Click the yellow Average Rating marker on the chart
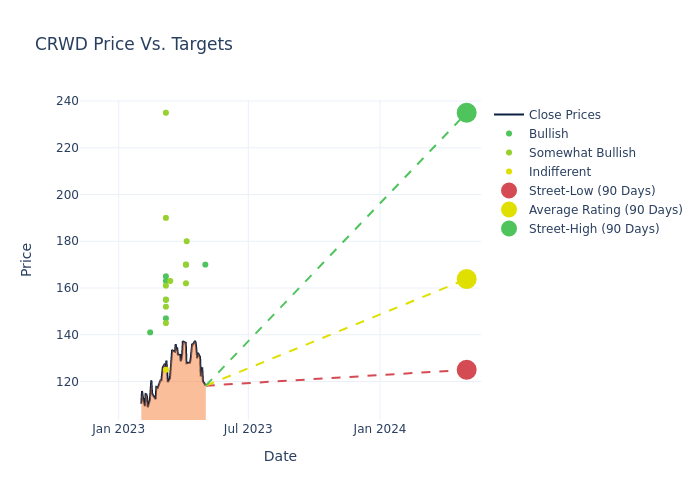 coord(466,279)
